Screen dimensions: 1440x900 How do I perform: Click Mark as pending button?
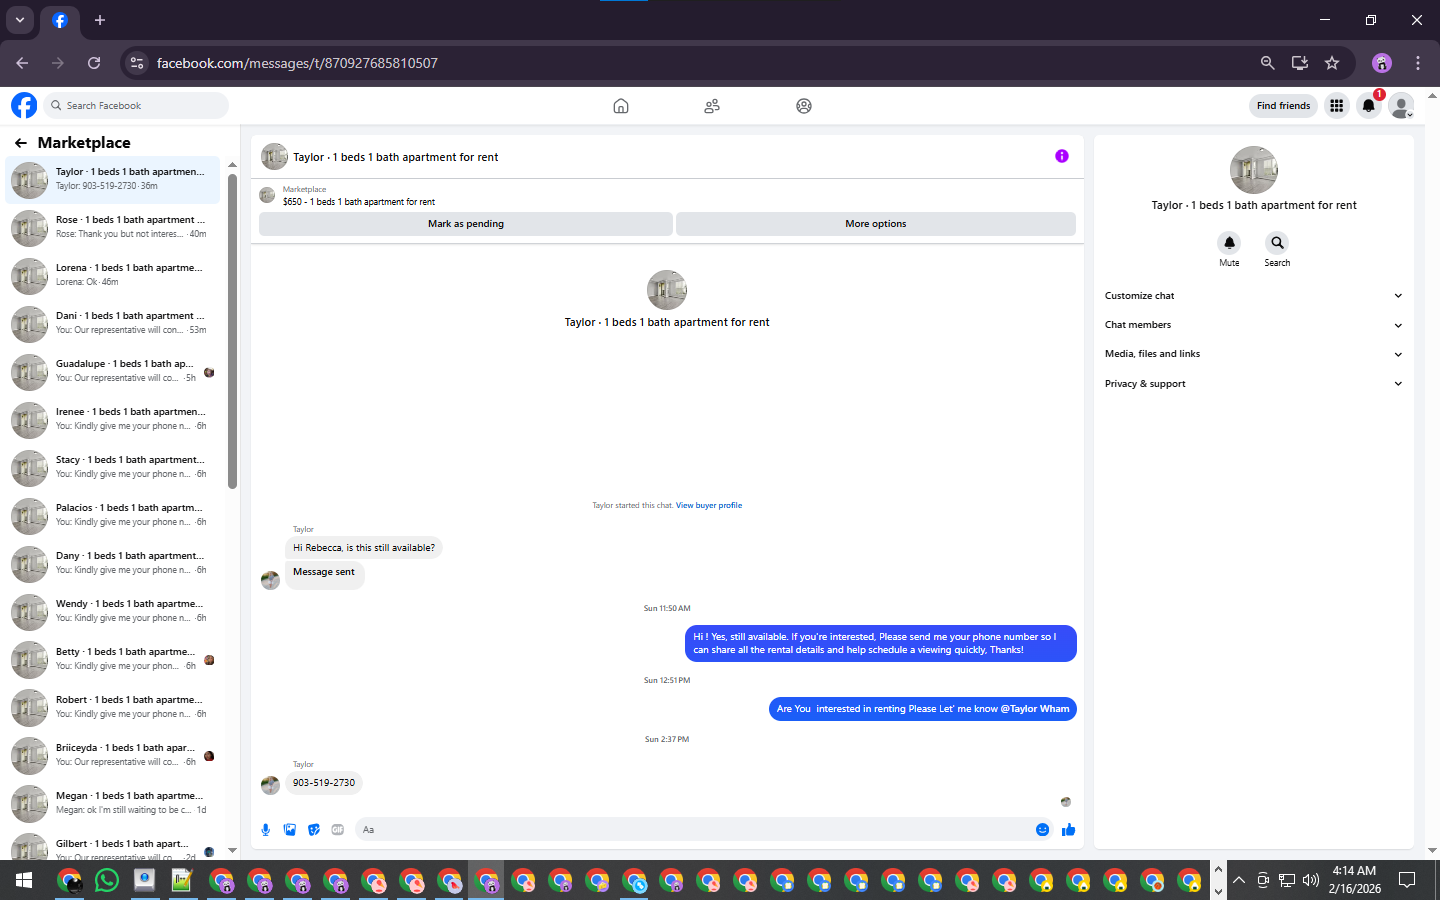[x=466, y=224]
